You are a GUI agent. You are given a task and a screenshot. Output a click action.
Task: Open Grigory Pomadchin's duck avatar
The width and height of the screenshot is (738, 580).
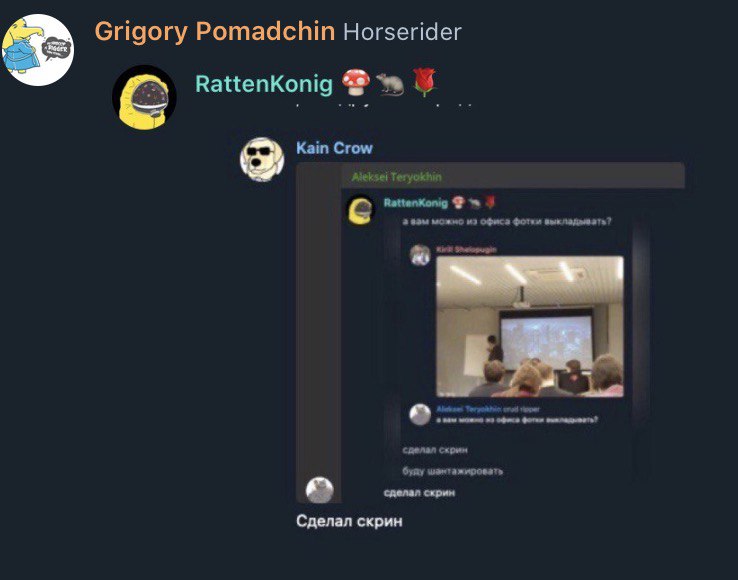(x=38, y=50)
